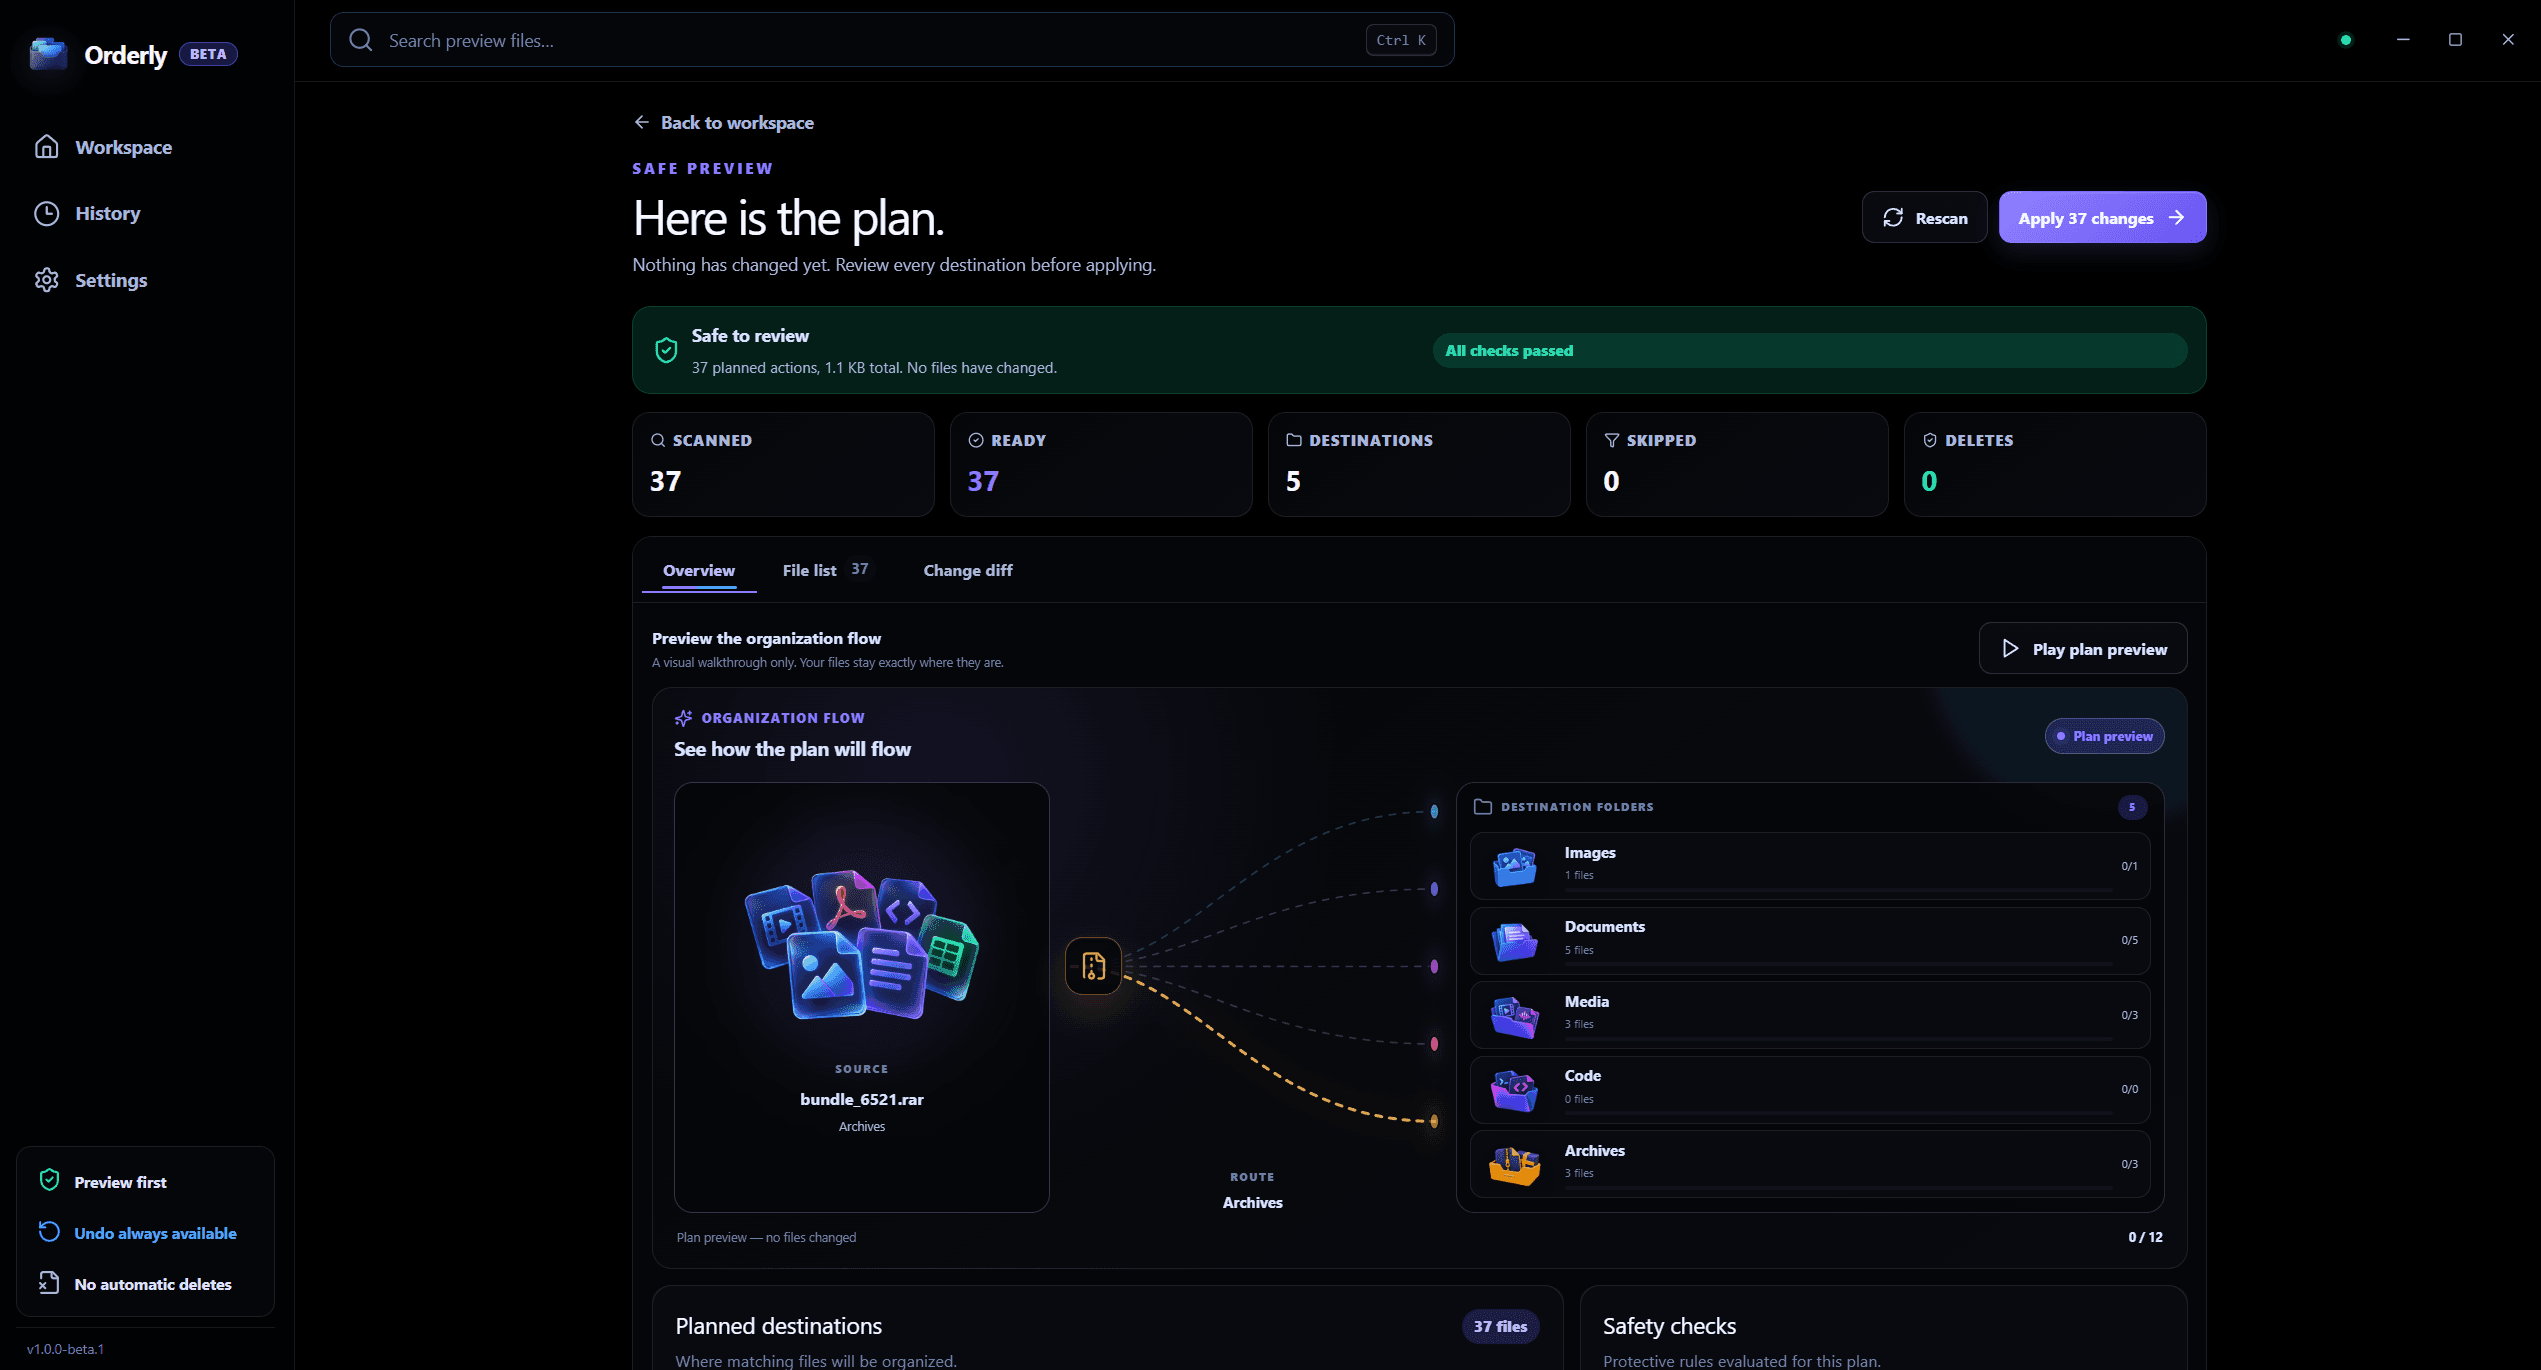Click the Scanned 37 stat card

pos(783,464)
